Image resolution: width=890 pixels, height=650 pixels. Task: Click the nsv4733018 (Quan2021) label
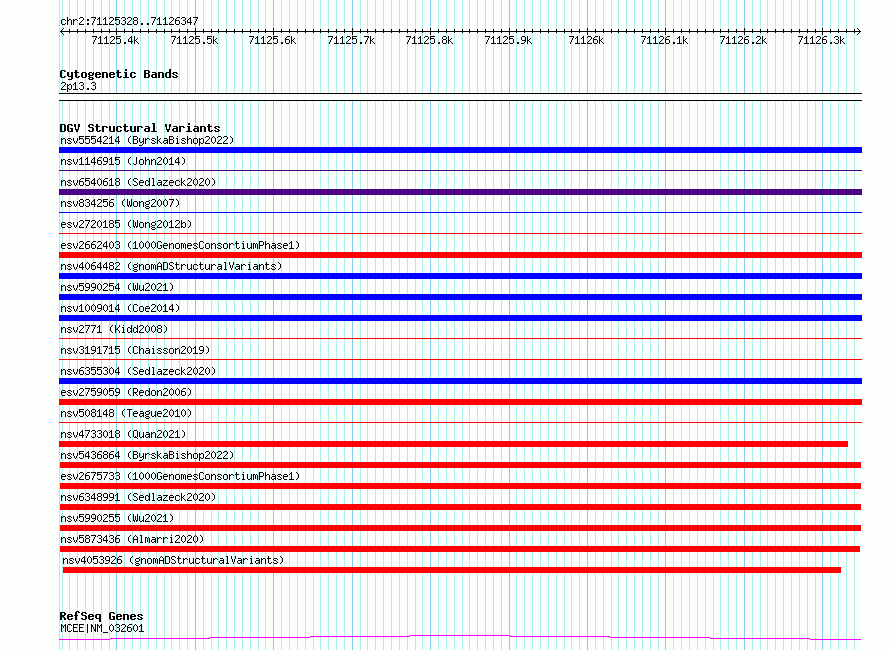(123, 434)
